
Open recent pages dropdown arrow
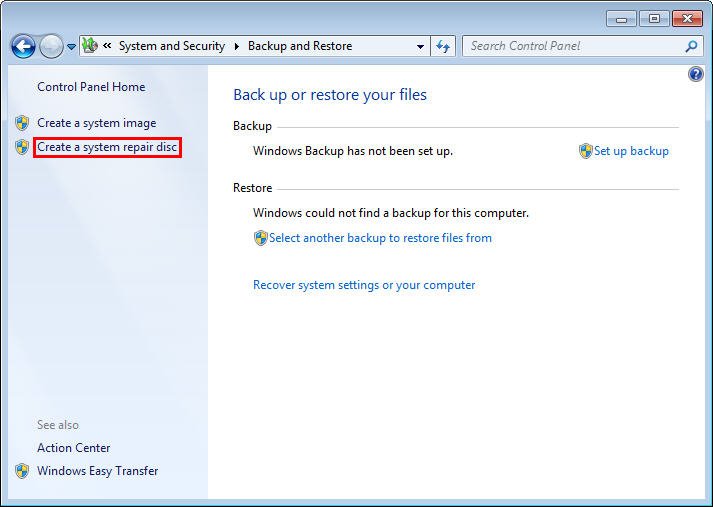(71, 46)
